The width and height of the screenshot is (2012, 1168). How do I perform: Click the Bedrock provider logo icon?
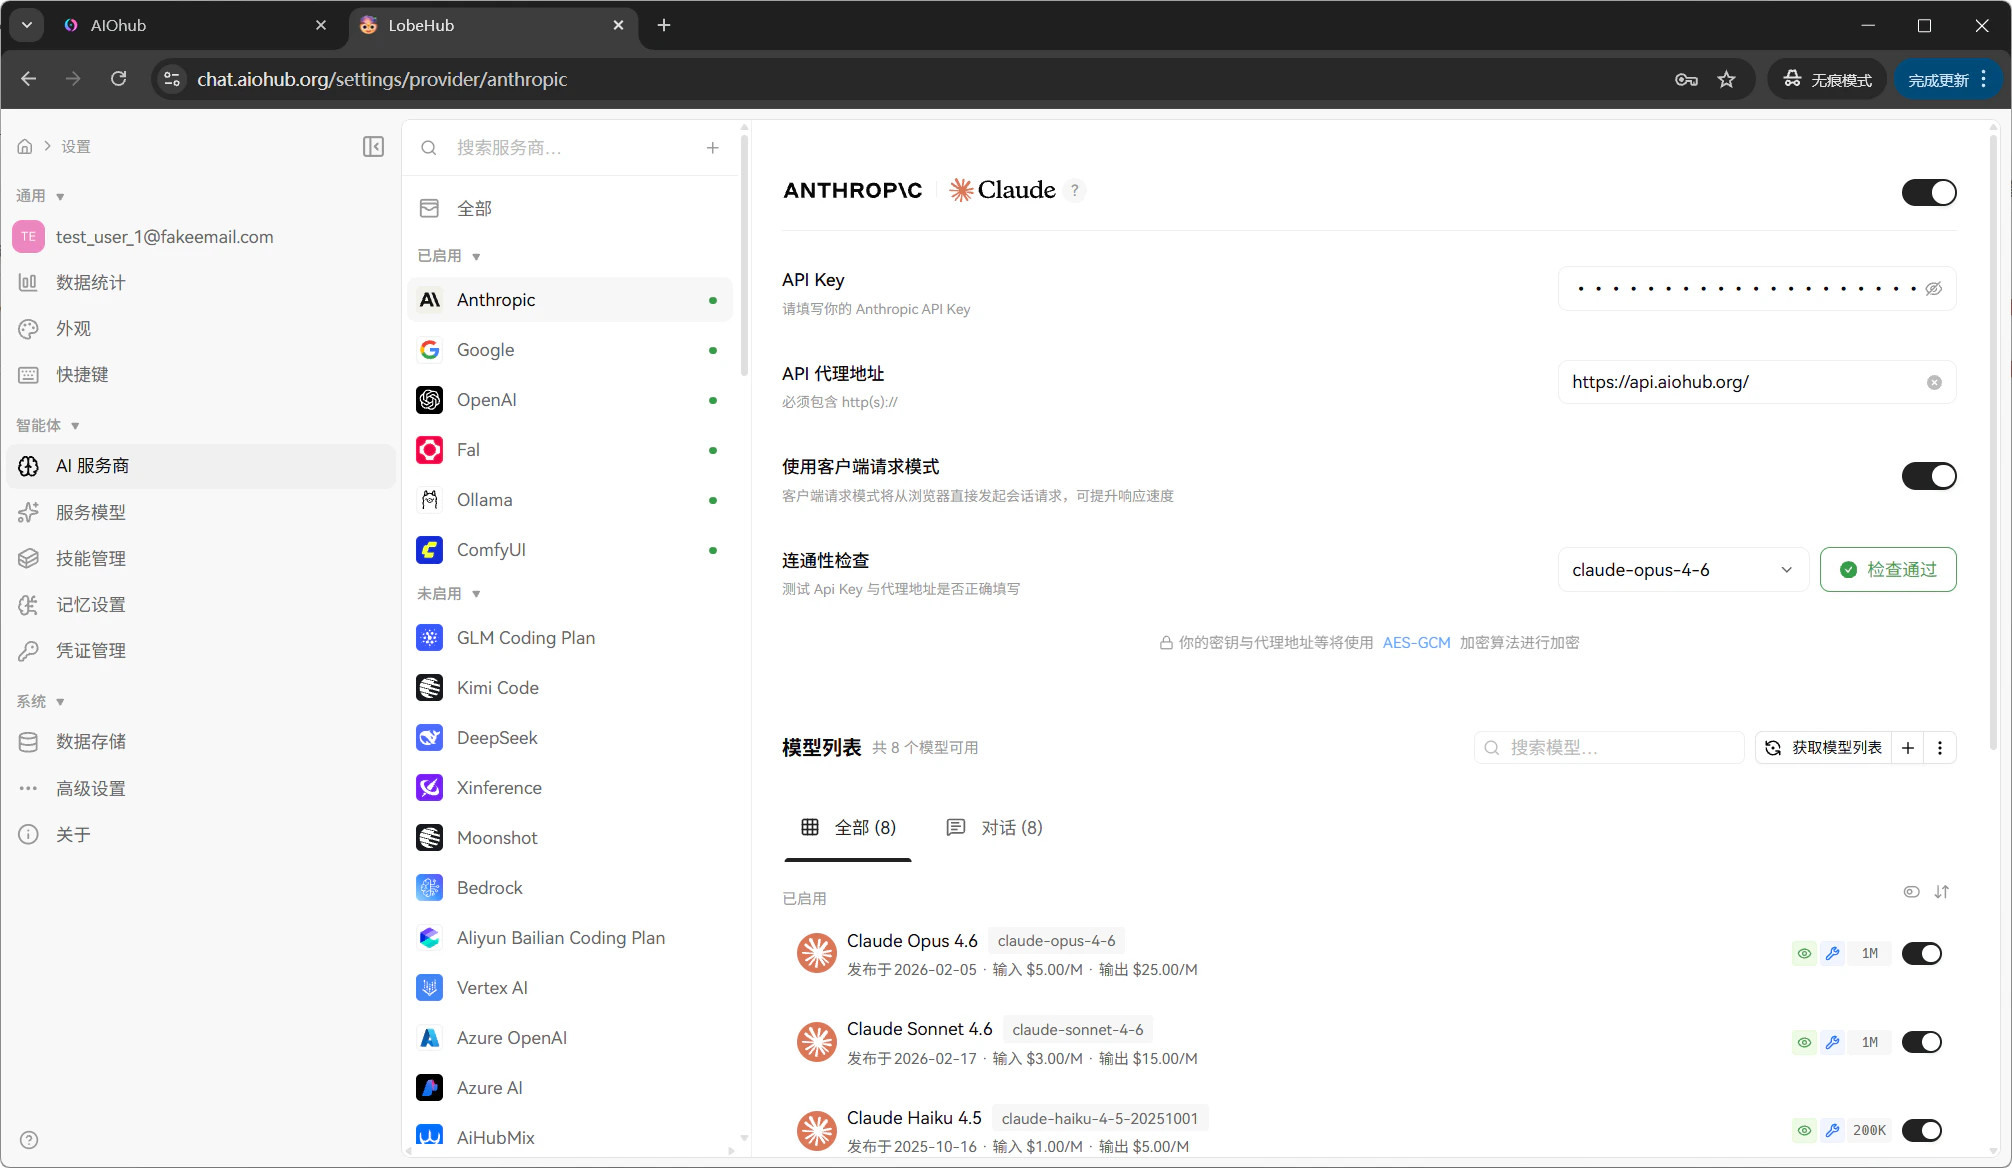coord(430,888)
